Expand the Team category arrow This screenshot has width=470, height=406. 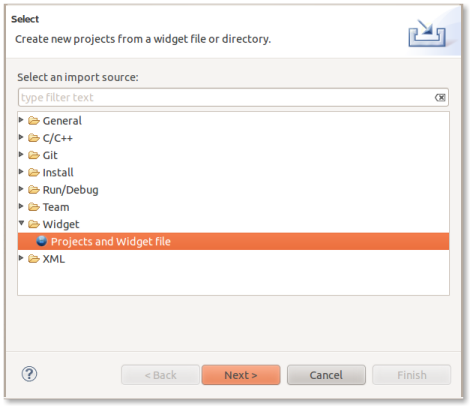pos(21,206)
